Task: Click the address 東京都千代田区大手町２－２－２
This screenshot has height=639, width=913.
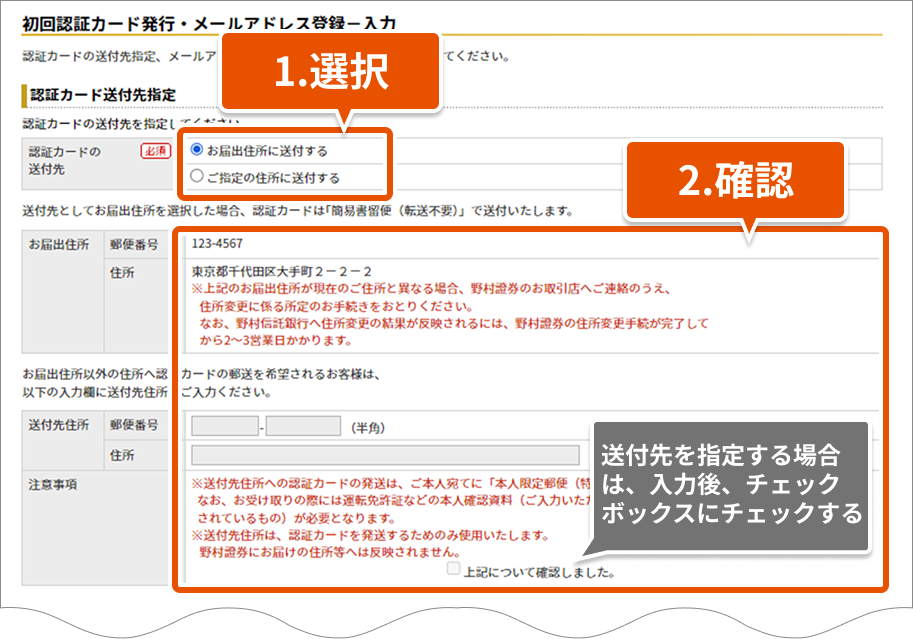Action: point(282,271)
